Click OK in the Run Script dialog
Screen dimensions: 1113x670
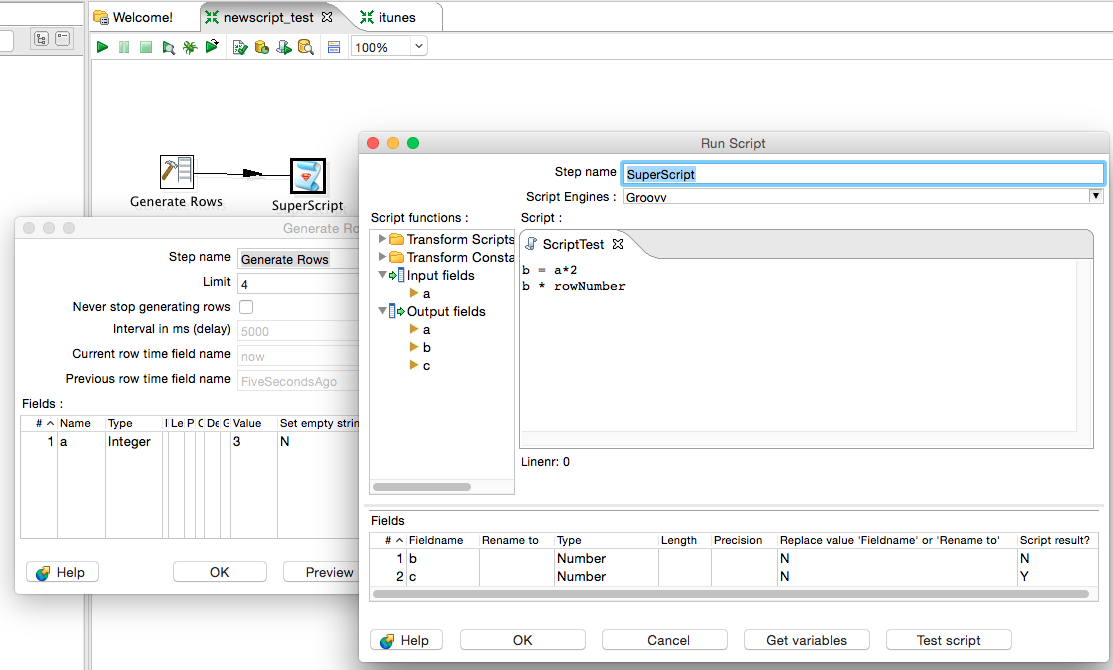point(522,640)
